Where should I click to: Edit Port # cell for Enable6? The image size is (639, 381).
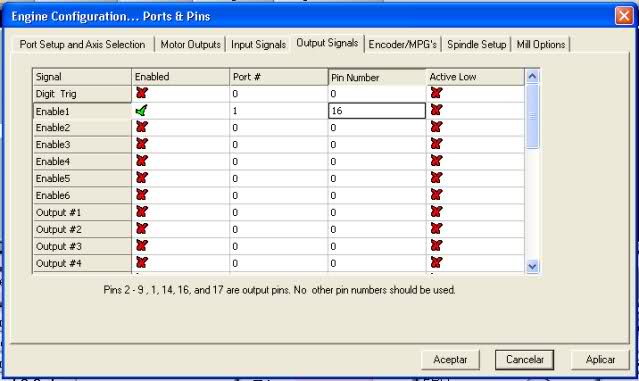[x=278, y=196]
